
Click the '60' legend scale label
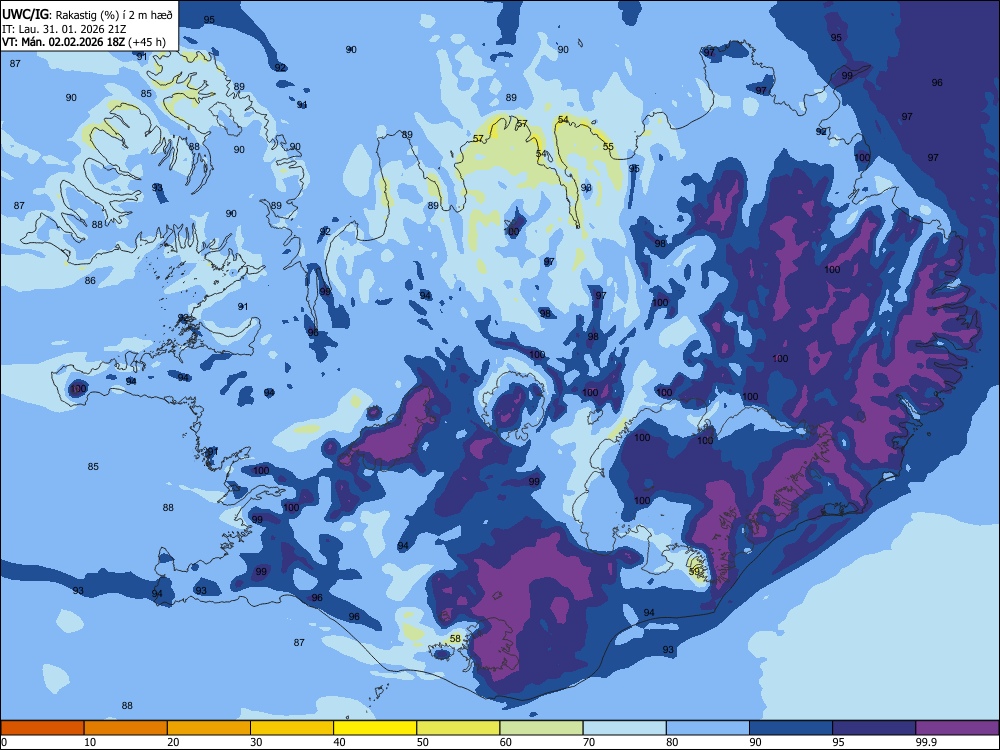coord(506,742)
